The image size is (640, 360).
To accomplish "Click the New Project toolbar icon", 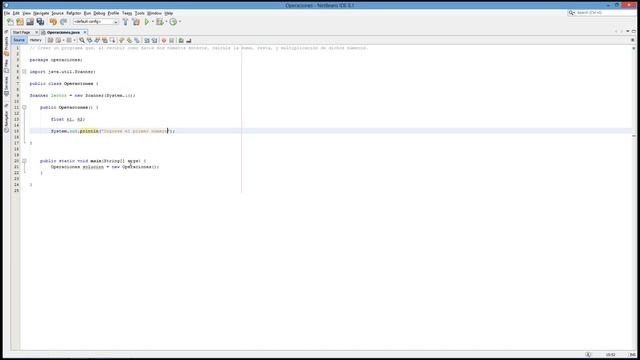I will [20, 22].
